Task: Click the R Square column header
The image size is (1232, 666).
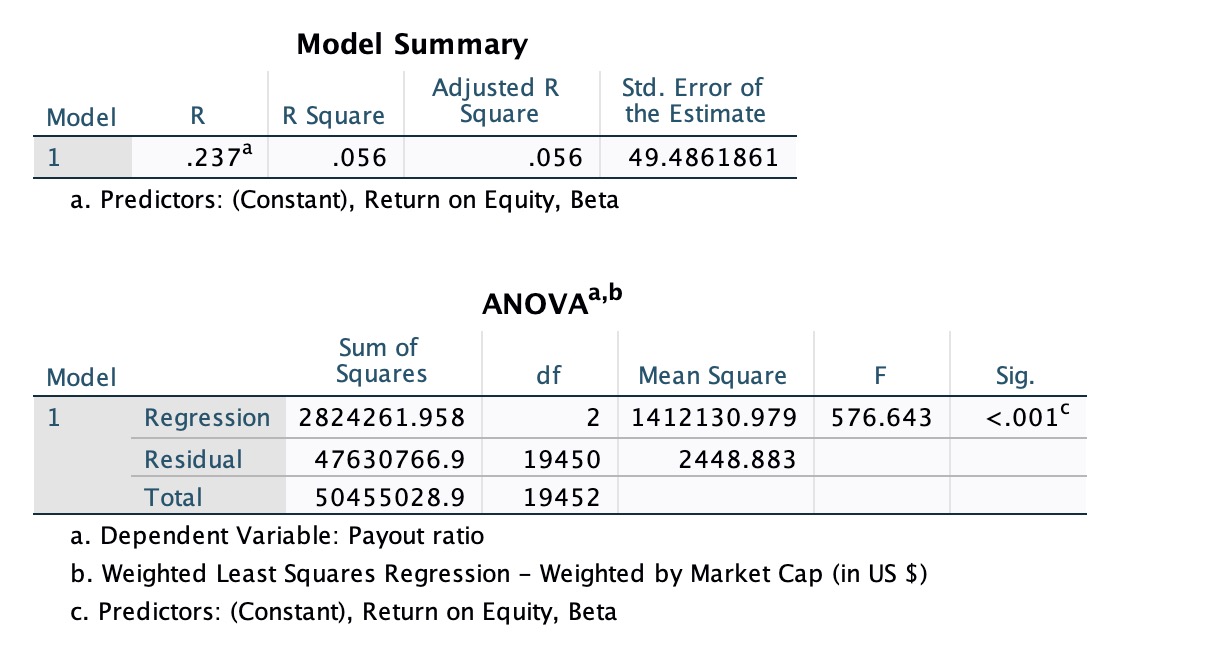Action: pyautogui.click(x=333, y=116)
